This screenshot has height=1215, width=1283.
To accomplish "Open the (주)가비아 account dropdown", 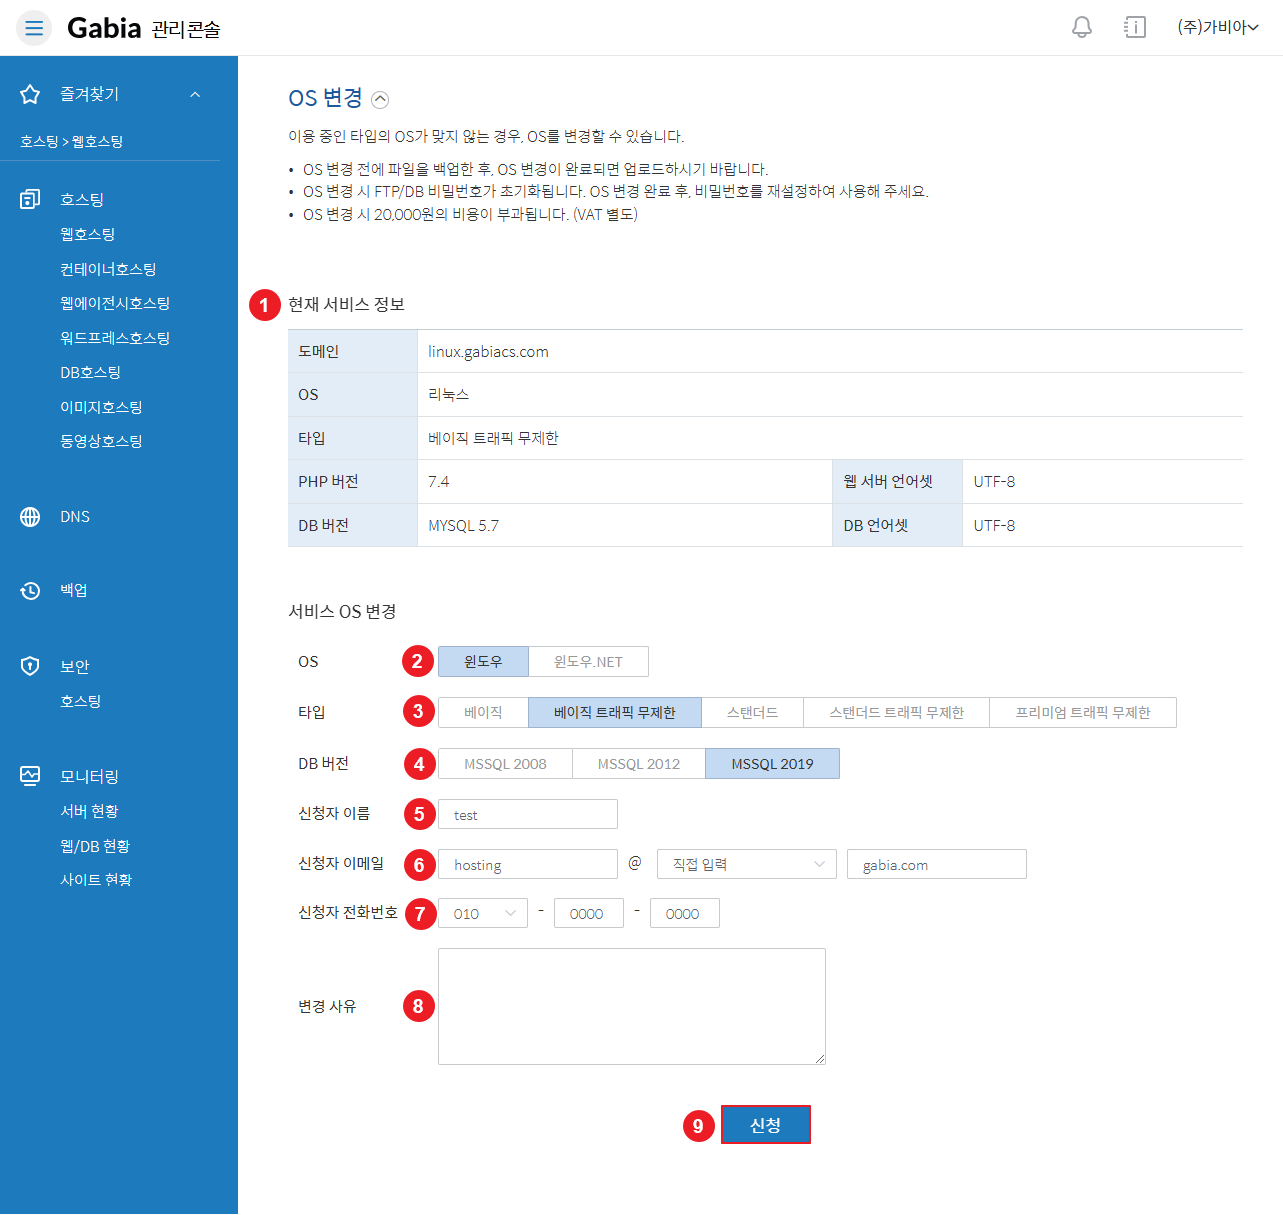I will pyautogui.click(x=1217, y=27).
